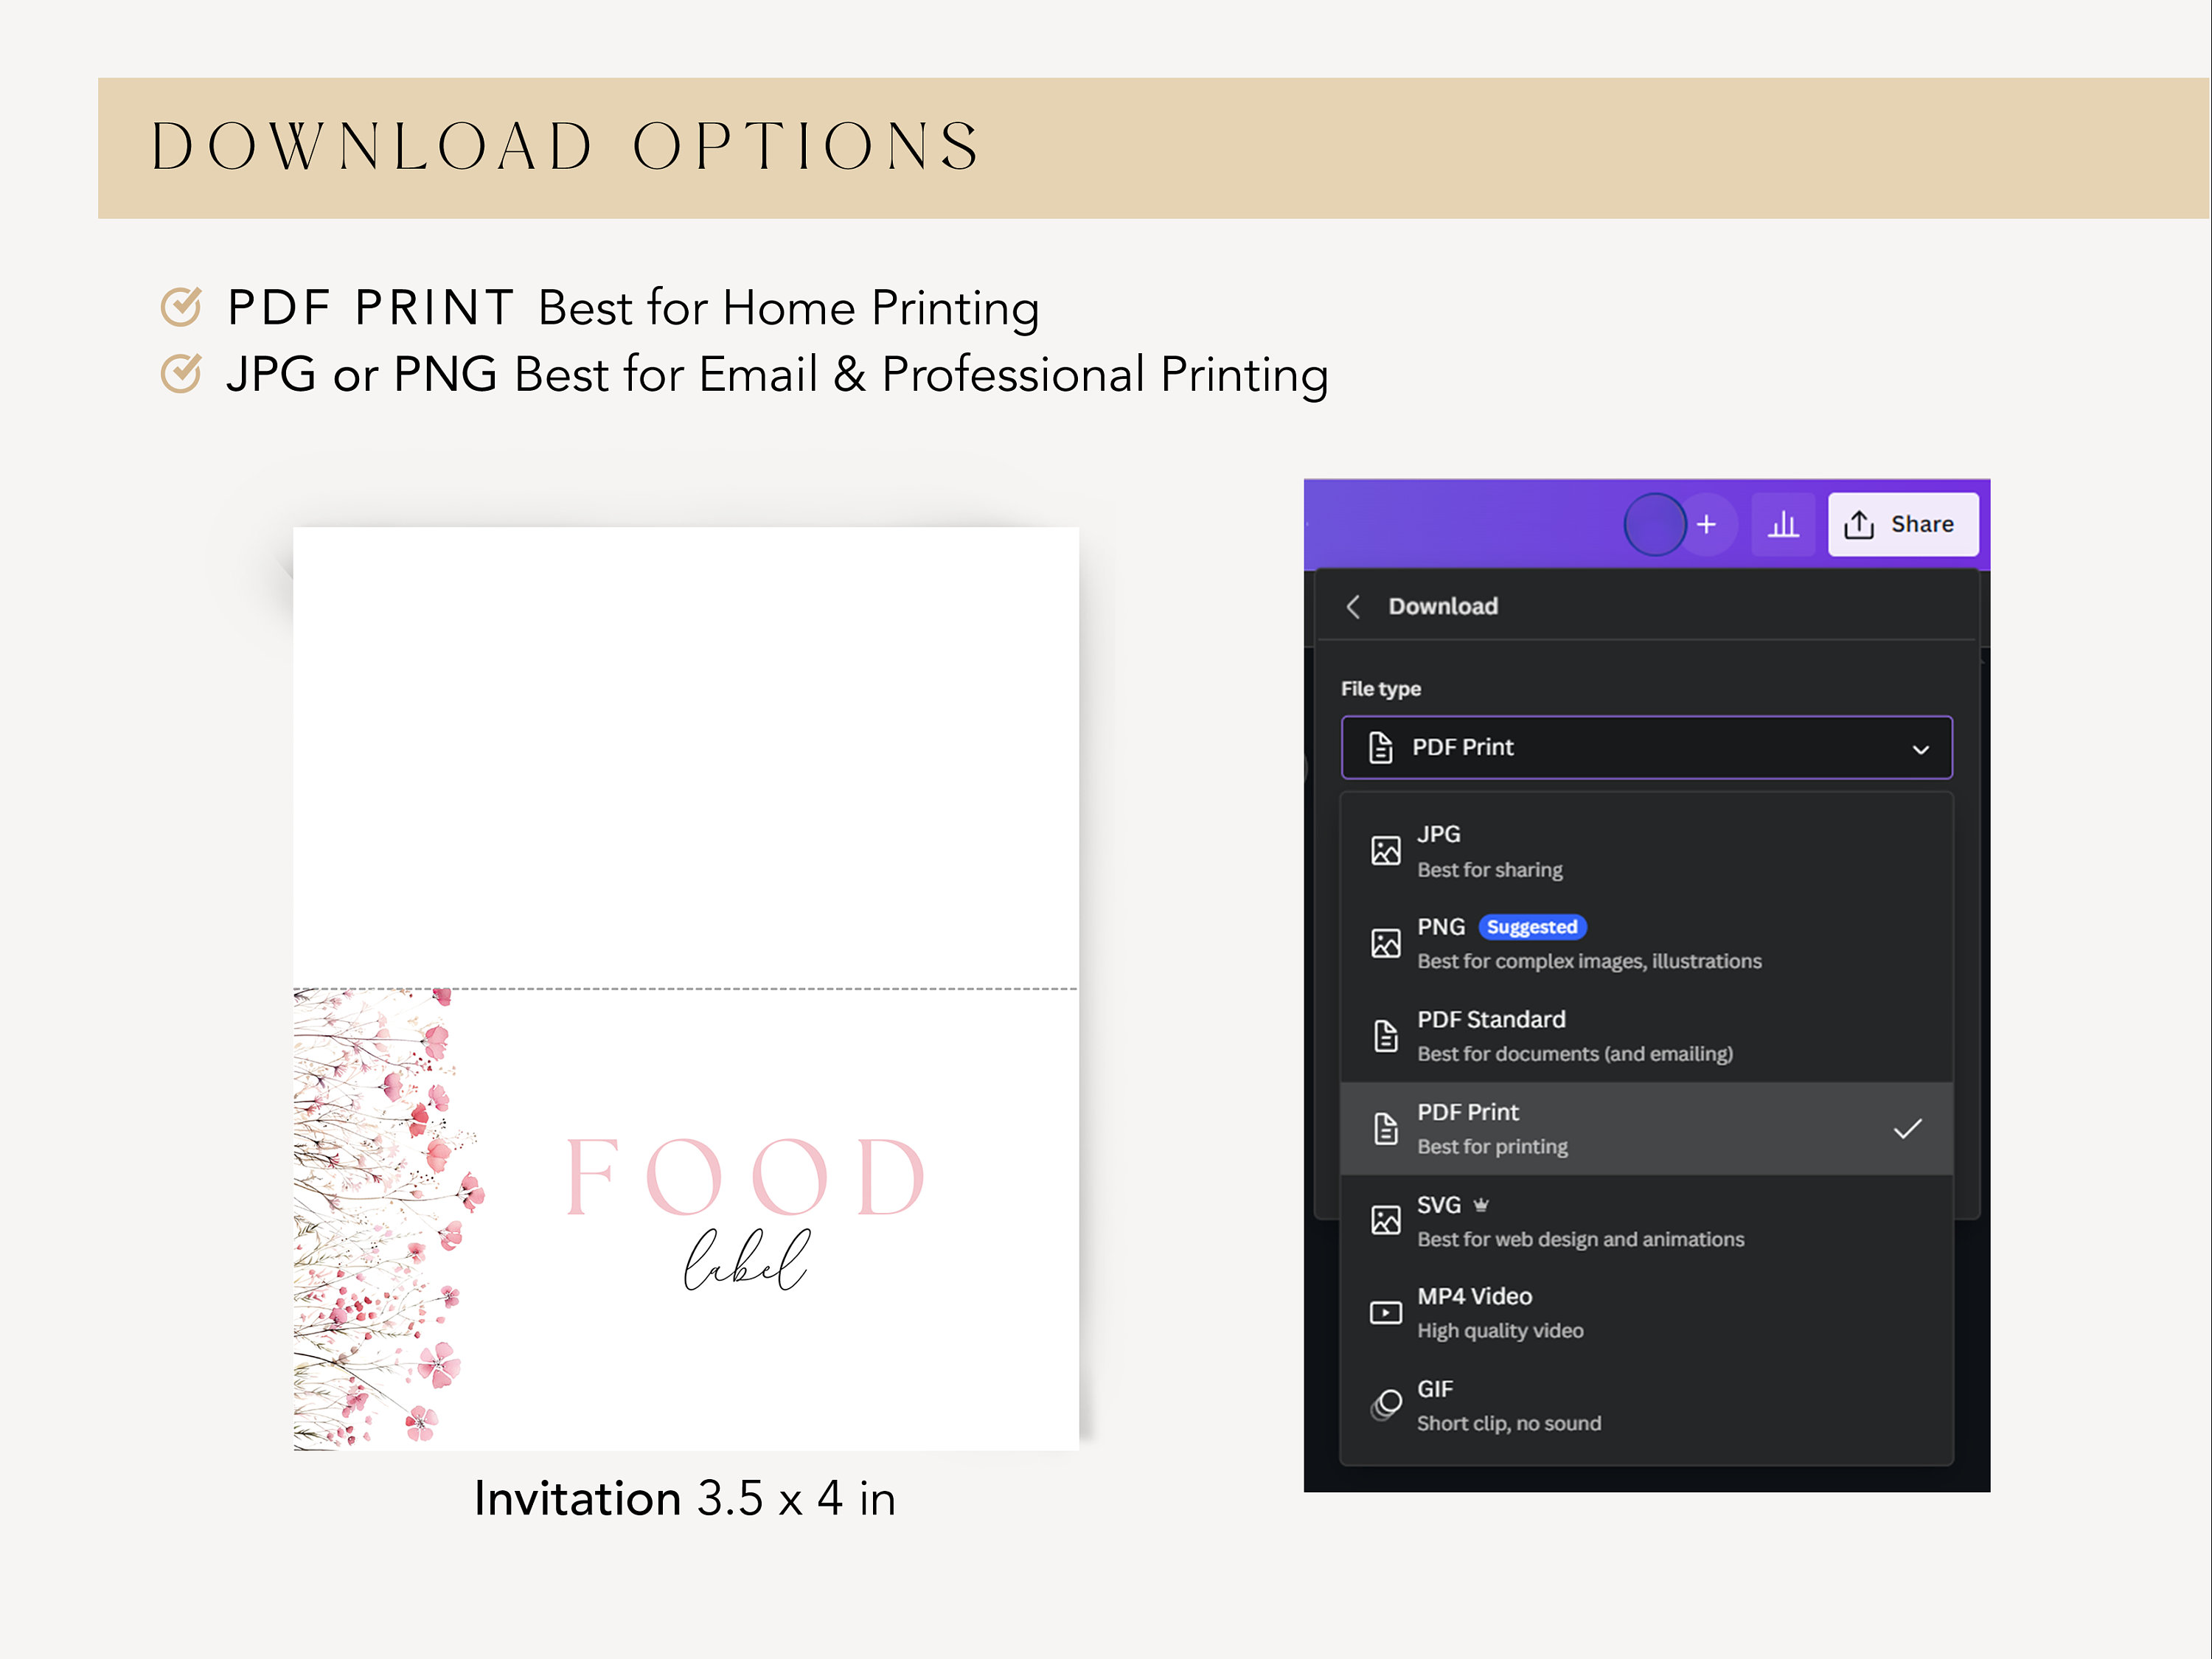The width and height of the screenshot is (2212, 1659).
Task: Click the FOOD label card preview
Action: (x=686, y=988)
